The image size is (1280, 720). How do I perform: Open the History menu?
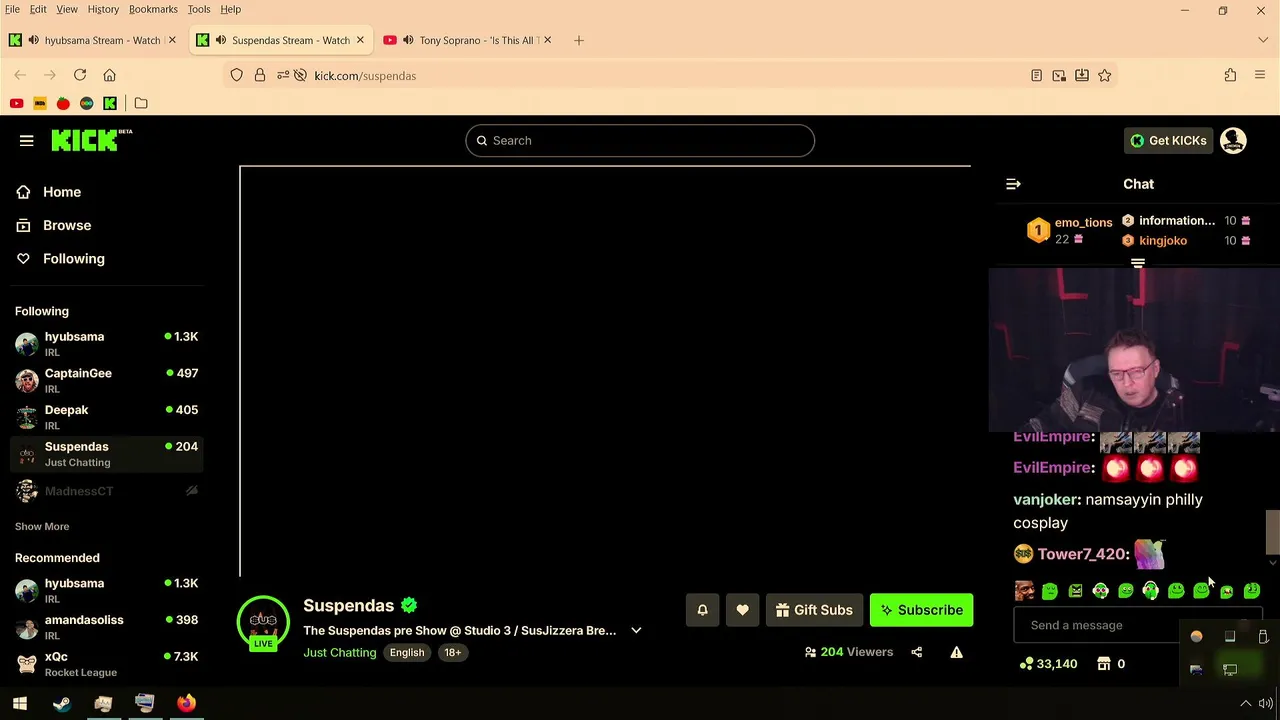coord(103,9)
